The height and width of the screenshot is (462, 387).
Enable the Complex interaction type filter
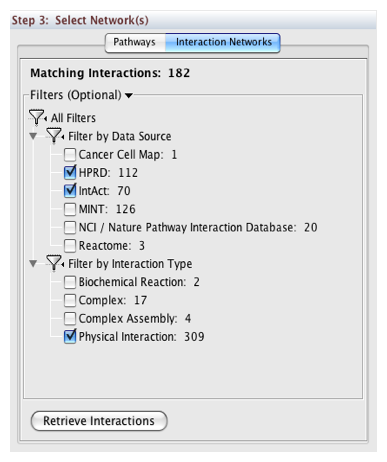[70, 300]
